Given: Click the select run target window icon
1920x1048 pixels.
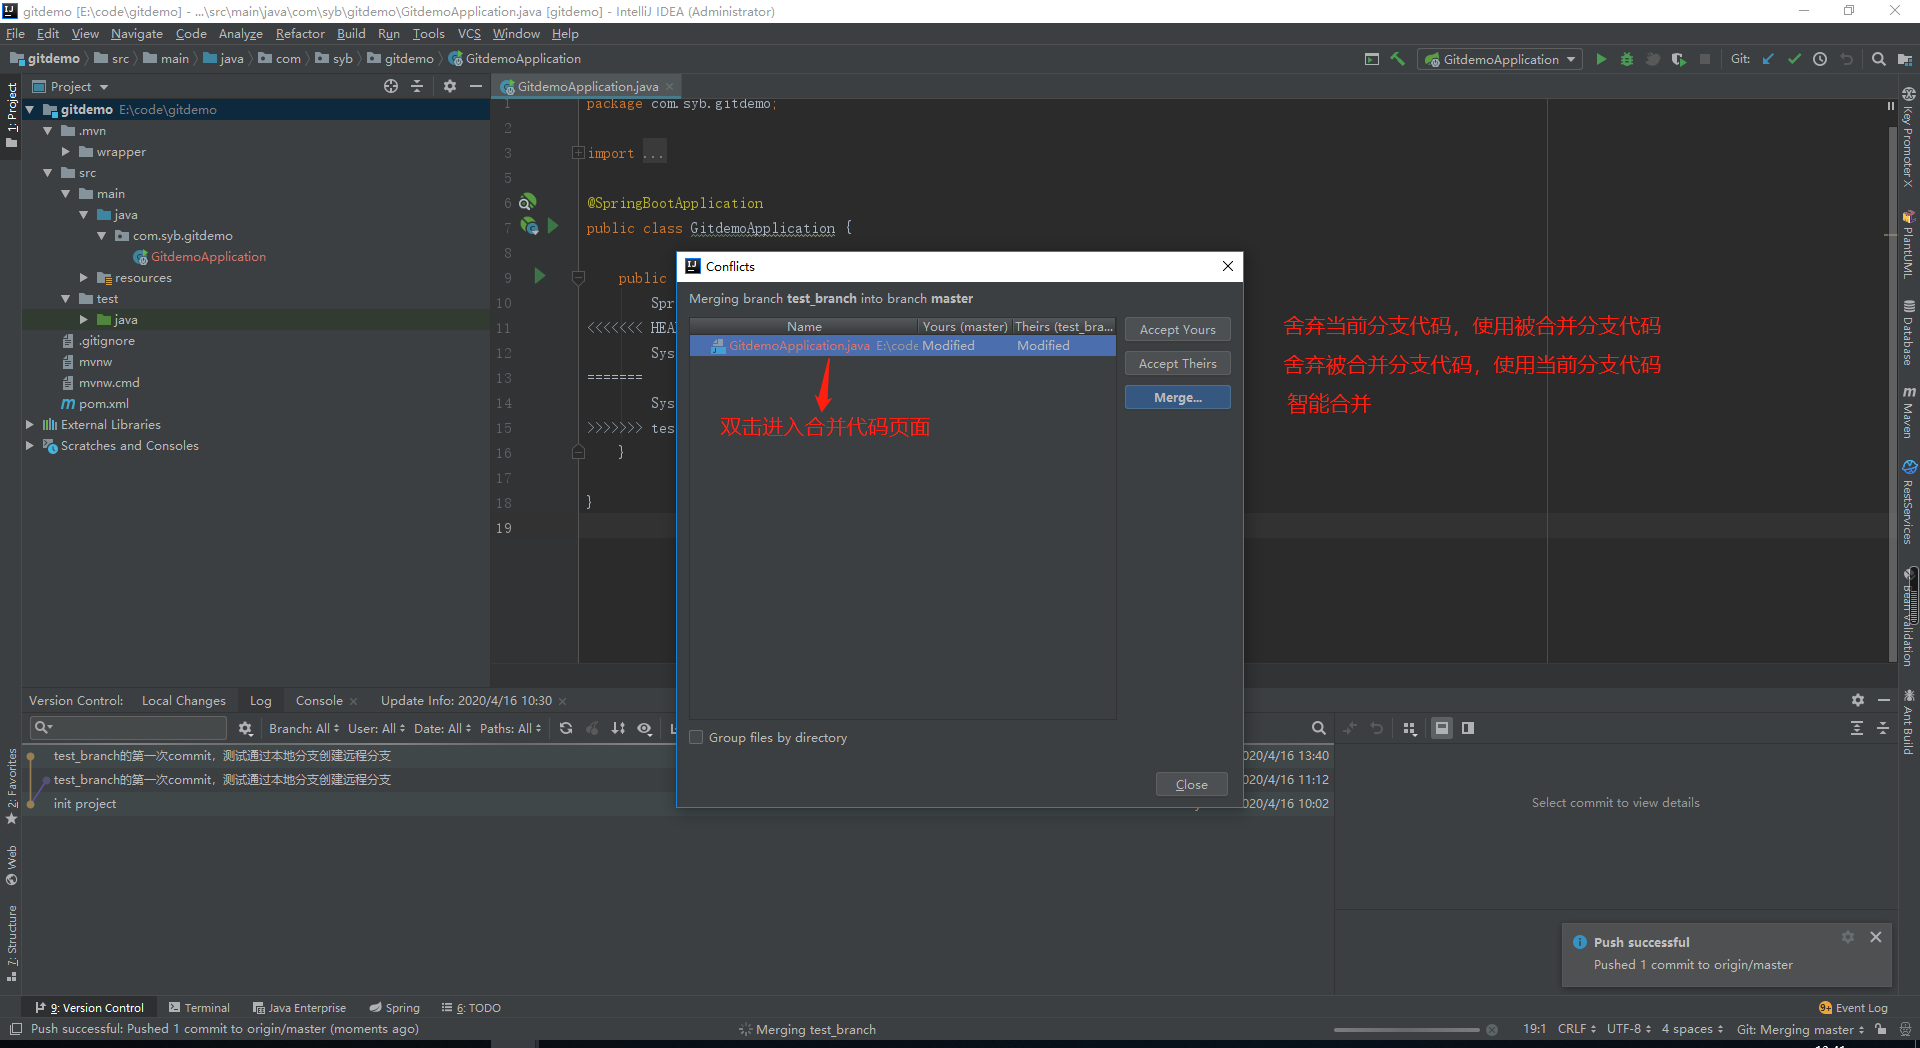Looking at the screenshot, I should coord(1372,59).
